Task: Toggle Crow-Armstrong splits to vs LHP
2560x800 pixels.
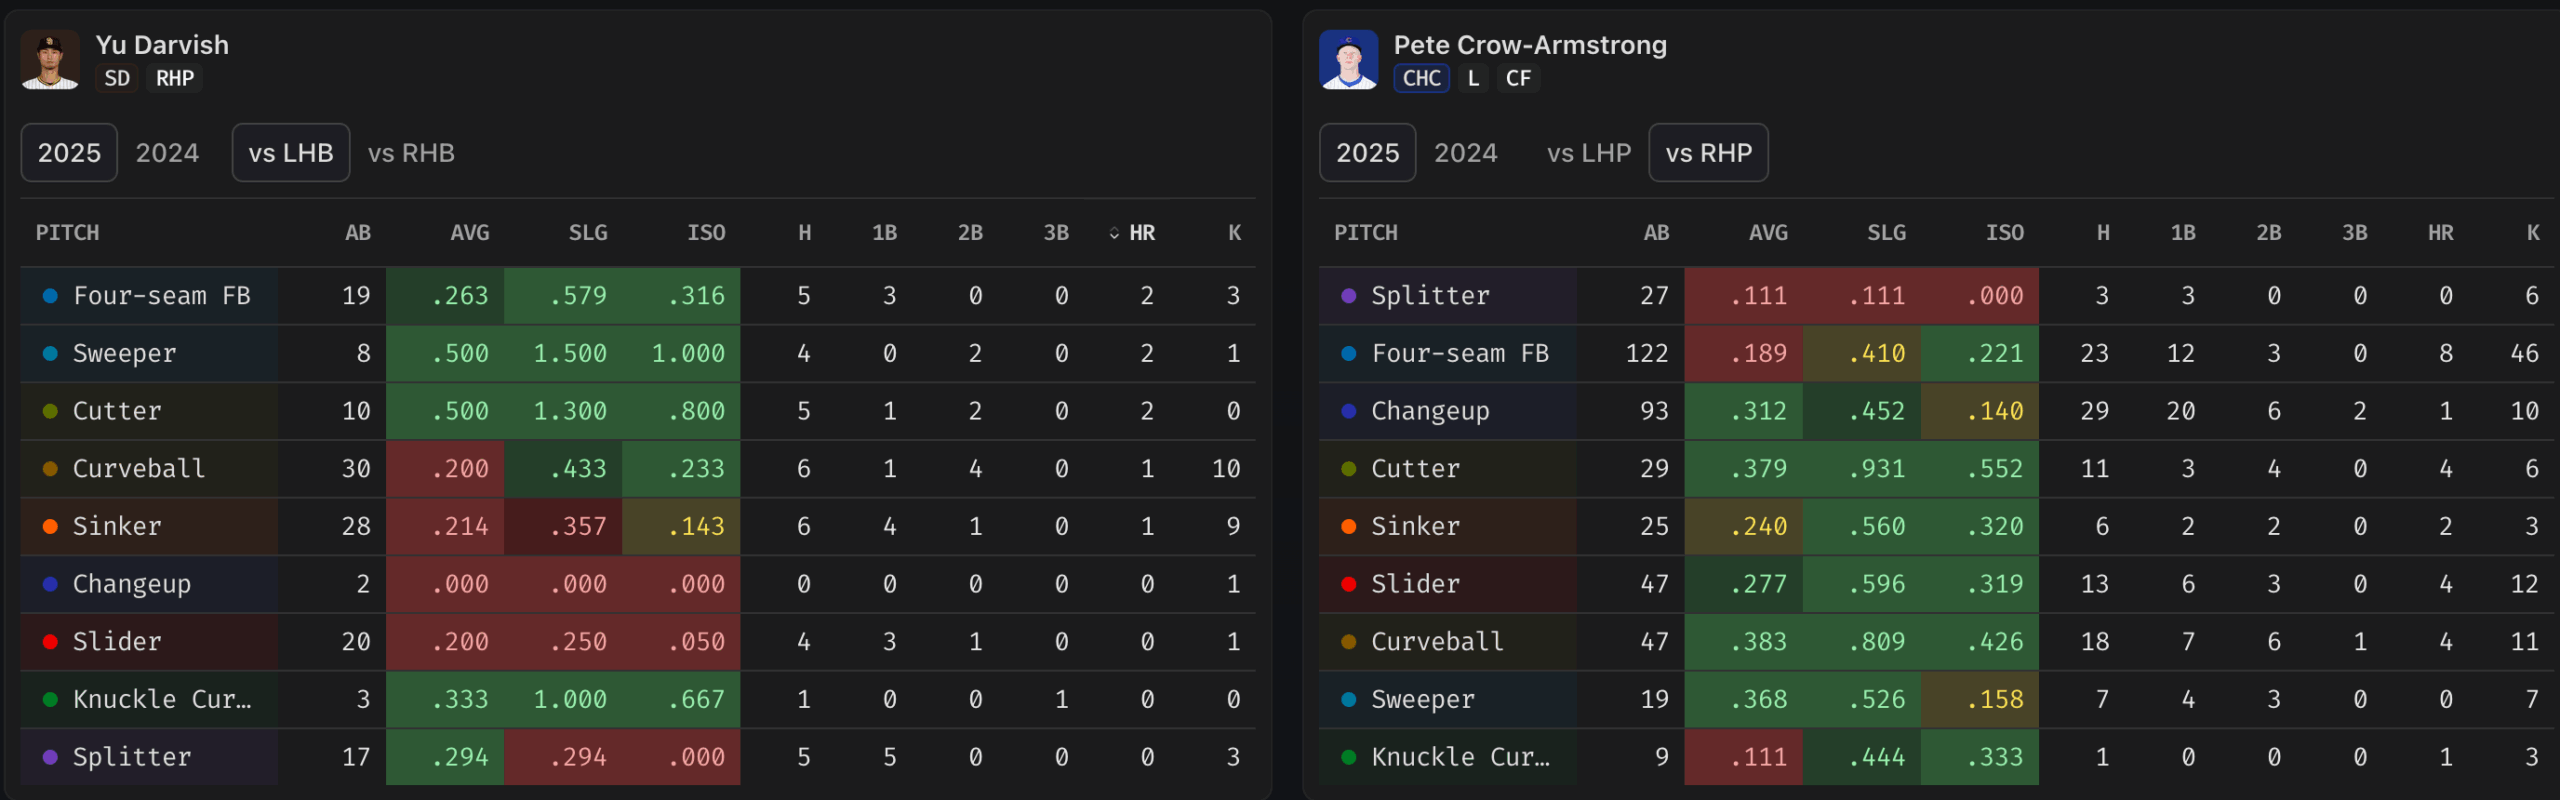Action: point(1588,153)
